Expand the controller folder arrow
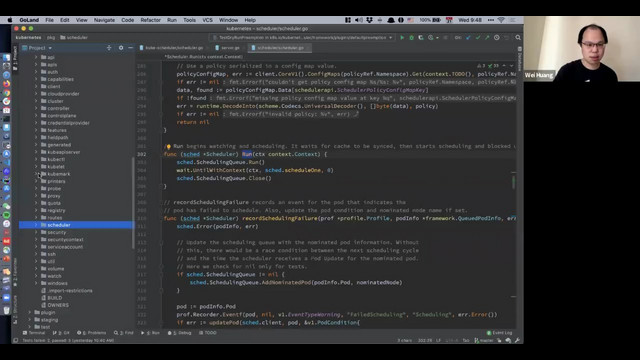 click(36, 109)
